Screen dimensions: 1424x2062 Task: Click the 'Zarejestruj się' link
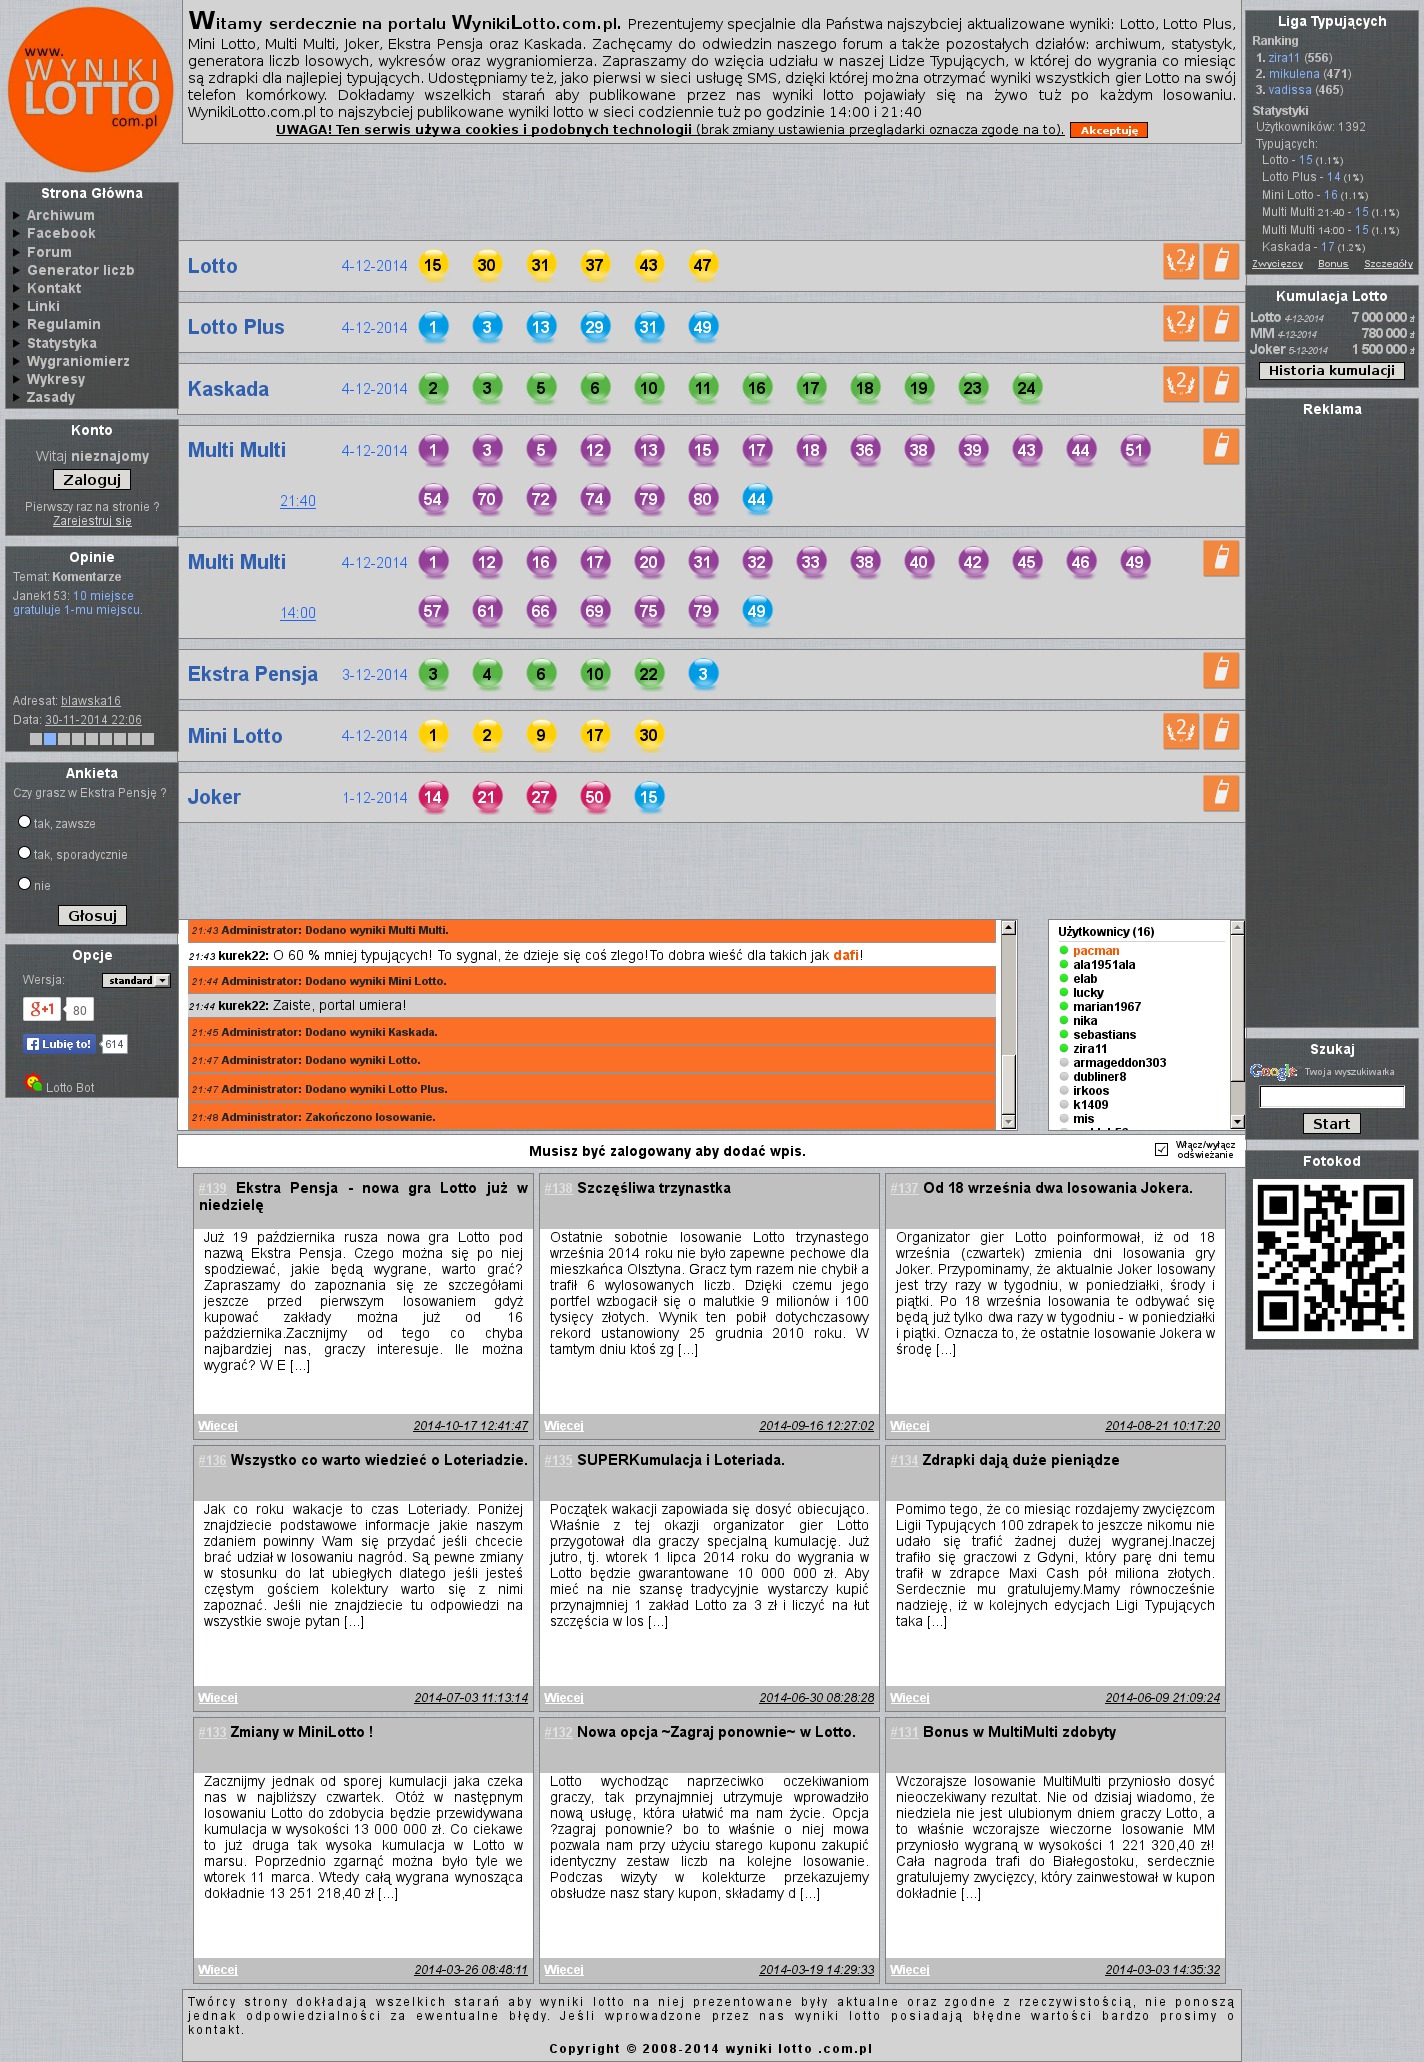[x=92, y=521]
